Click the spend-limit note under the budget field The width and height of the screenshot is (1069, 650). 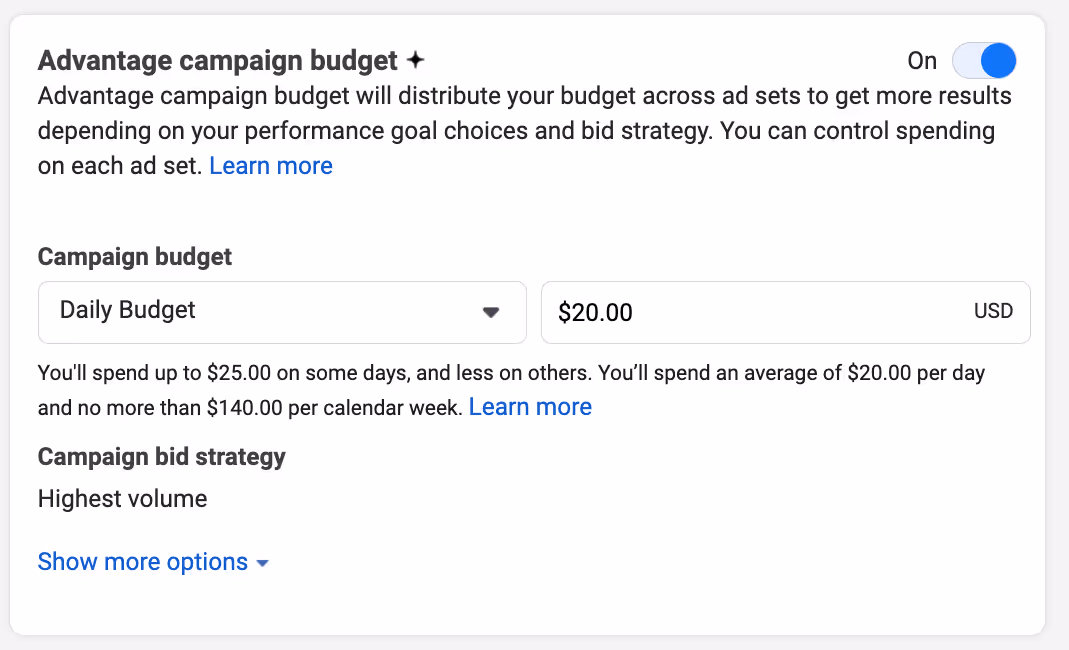[x=511, y=390]
